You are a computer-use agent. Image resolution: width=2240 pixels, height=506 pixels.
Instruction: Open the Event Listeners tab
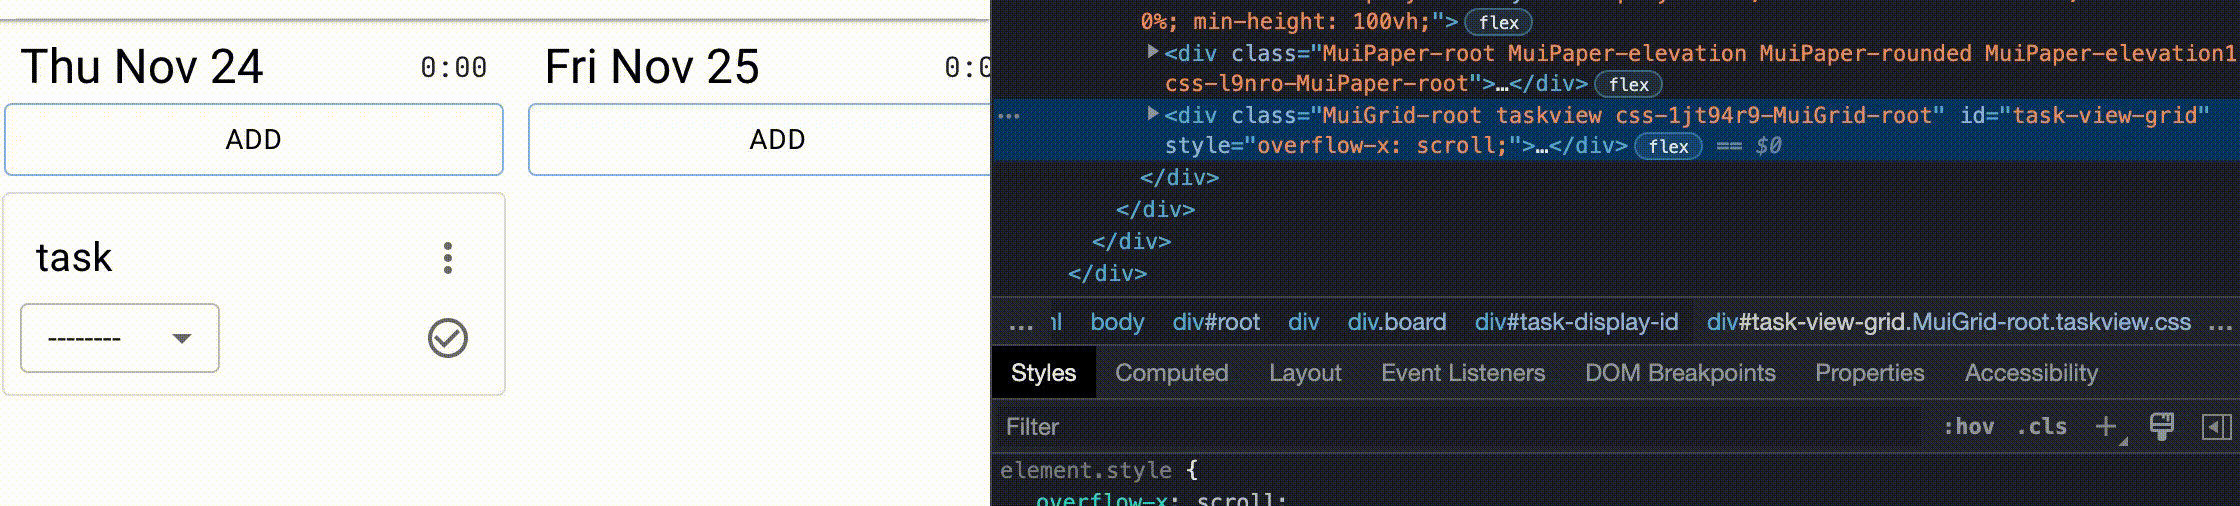coord(1463,373)
